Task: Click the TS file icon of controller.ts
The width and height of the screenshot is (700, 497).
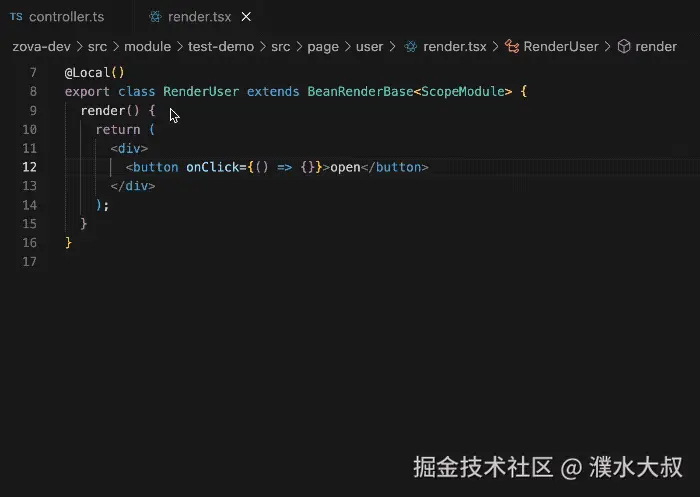Action: click(x=16, y=17)
